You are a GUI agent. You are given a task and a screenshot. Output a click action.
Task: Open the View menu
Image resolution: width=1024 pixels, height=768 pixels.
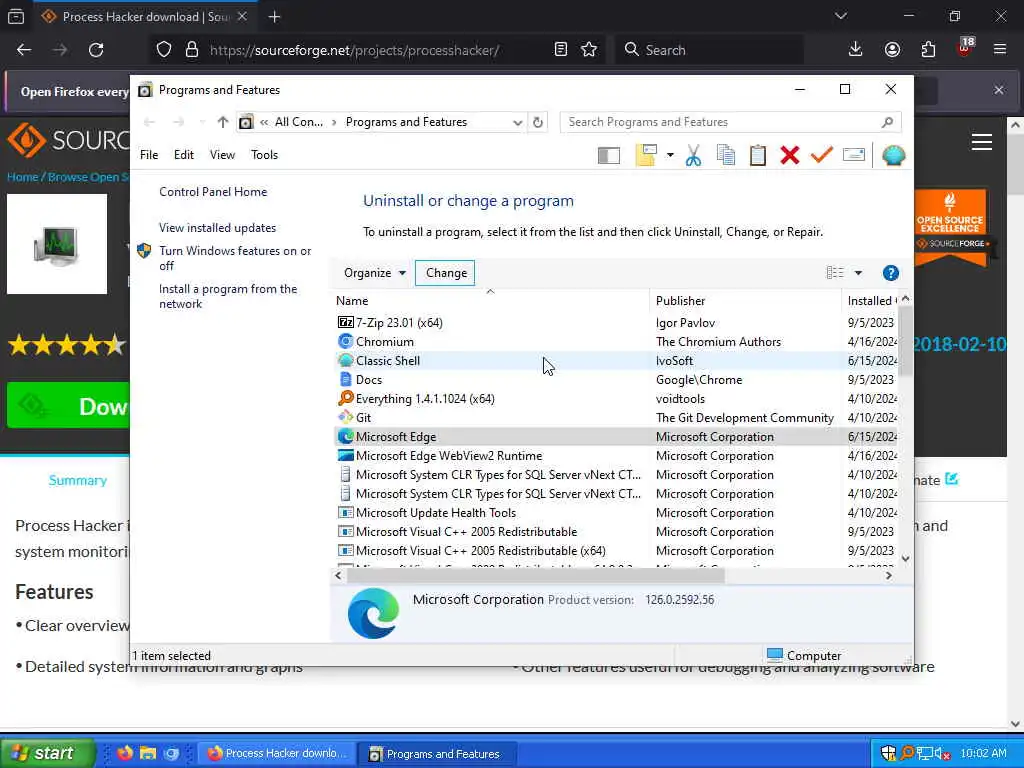coord(222,155)
